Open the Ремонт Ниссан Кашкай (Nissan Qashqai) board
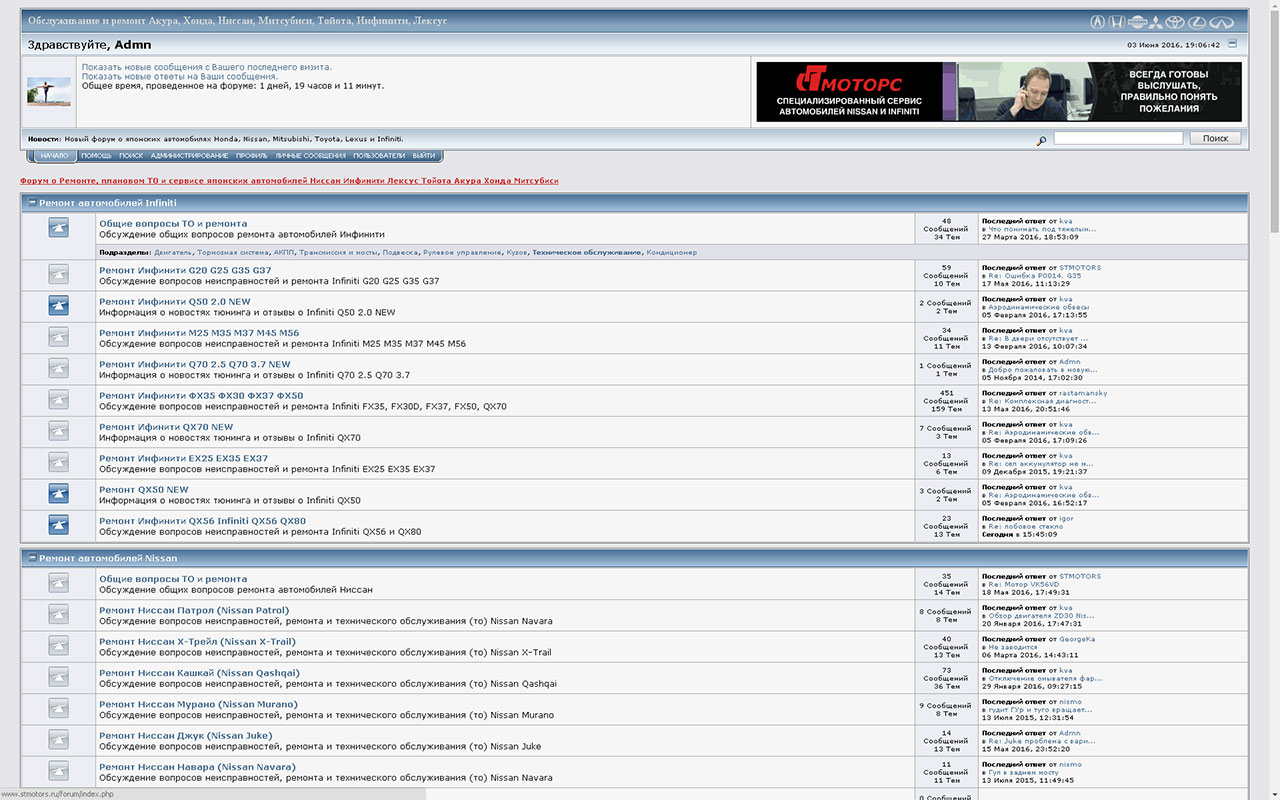The image size is (1280, 800). point(199,673)
